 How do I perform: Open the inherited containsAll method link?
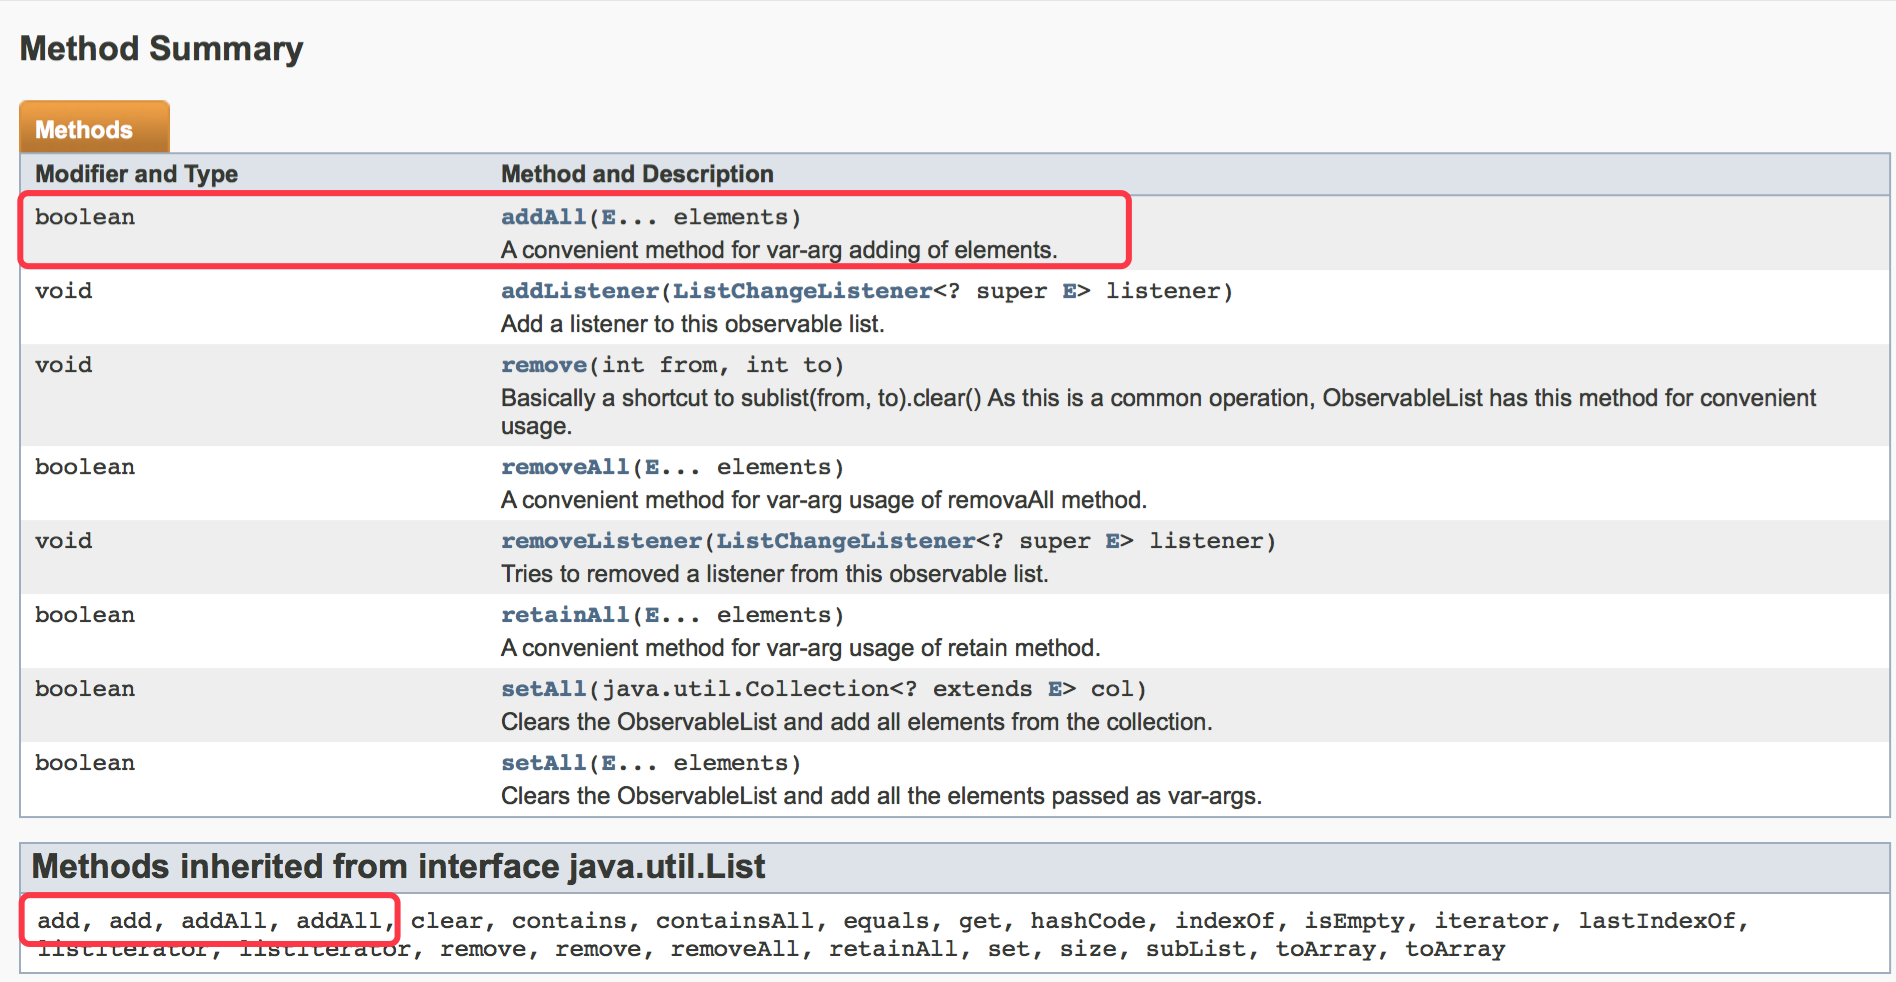734,921
